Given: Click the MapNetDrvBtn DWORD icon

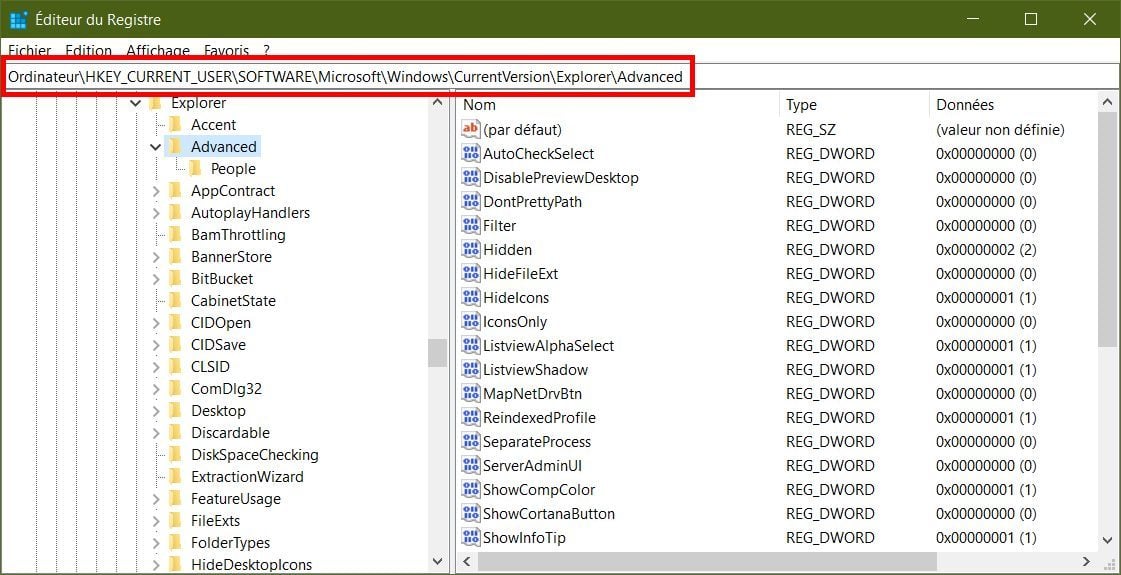Looking at the screenshot, I should pyautogui.click(x=471, y=393).
